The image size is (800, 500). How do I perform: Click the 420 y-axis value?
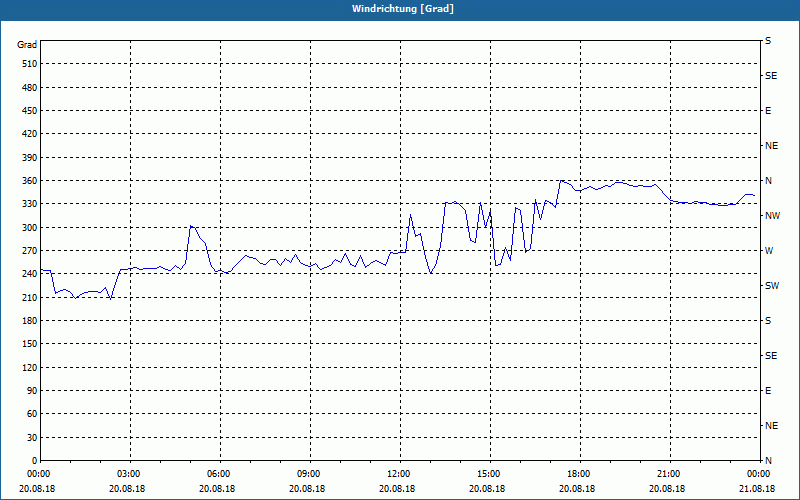30,134
